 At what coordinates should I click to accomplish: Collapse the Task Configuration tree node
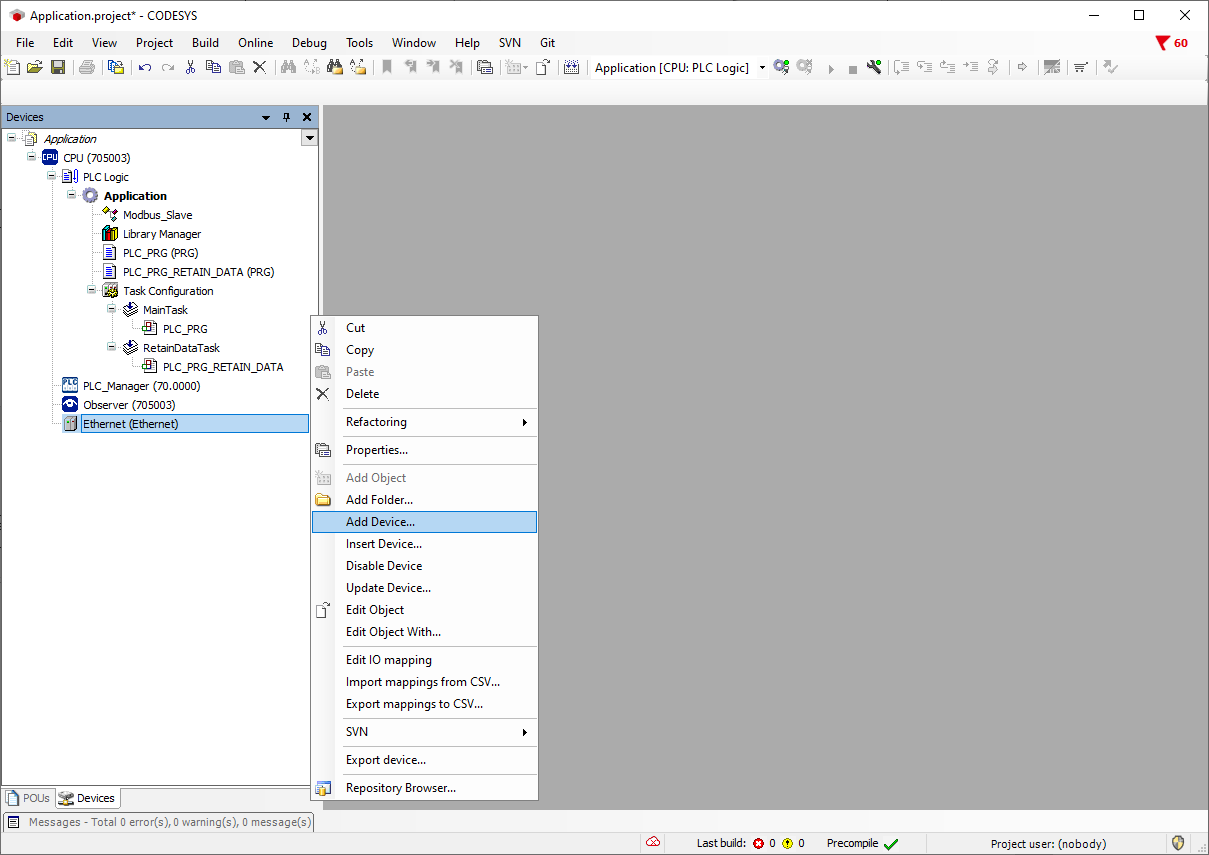[91, 291]
